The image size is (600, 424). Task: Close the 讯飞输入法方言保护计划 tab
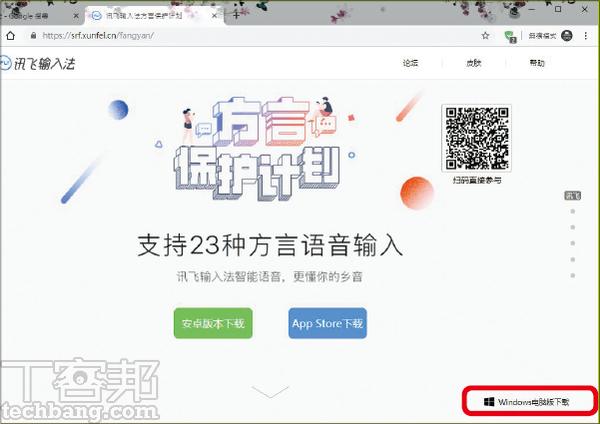214,16
